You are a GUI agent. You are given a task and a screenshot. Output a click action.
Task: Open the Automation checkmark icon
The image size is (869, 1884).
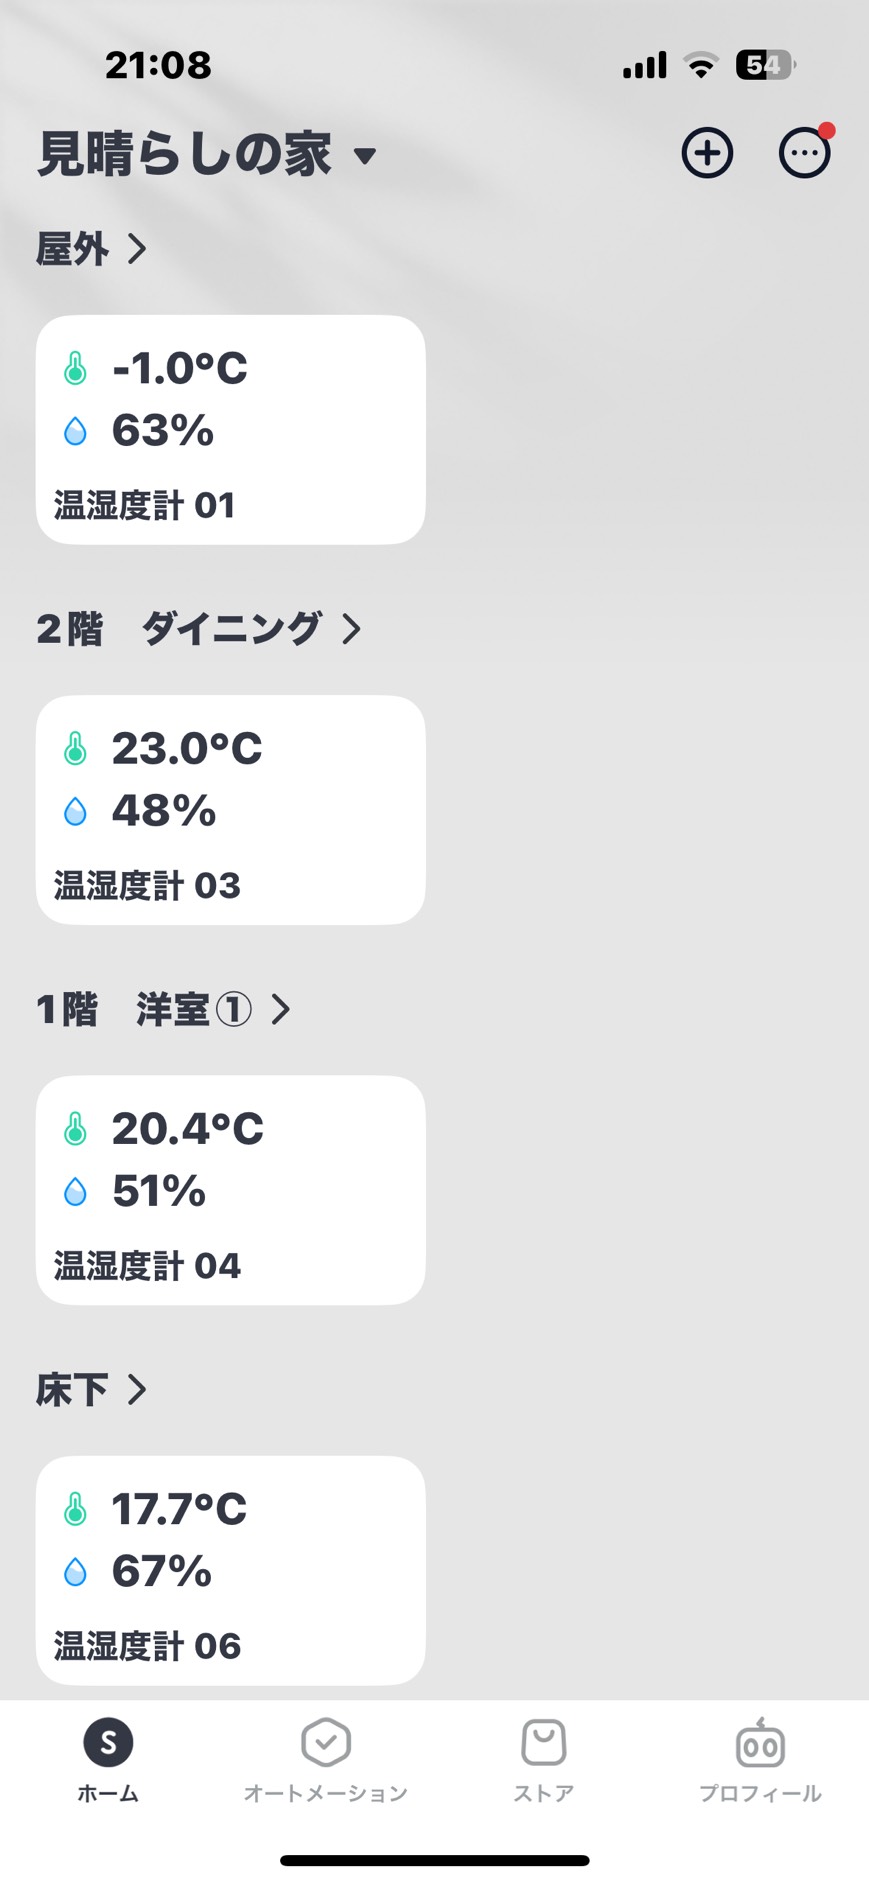326,1743
